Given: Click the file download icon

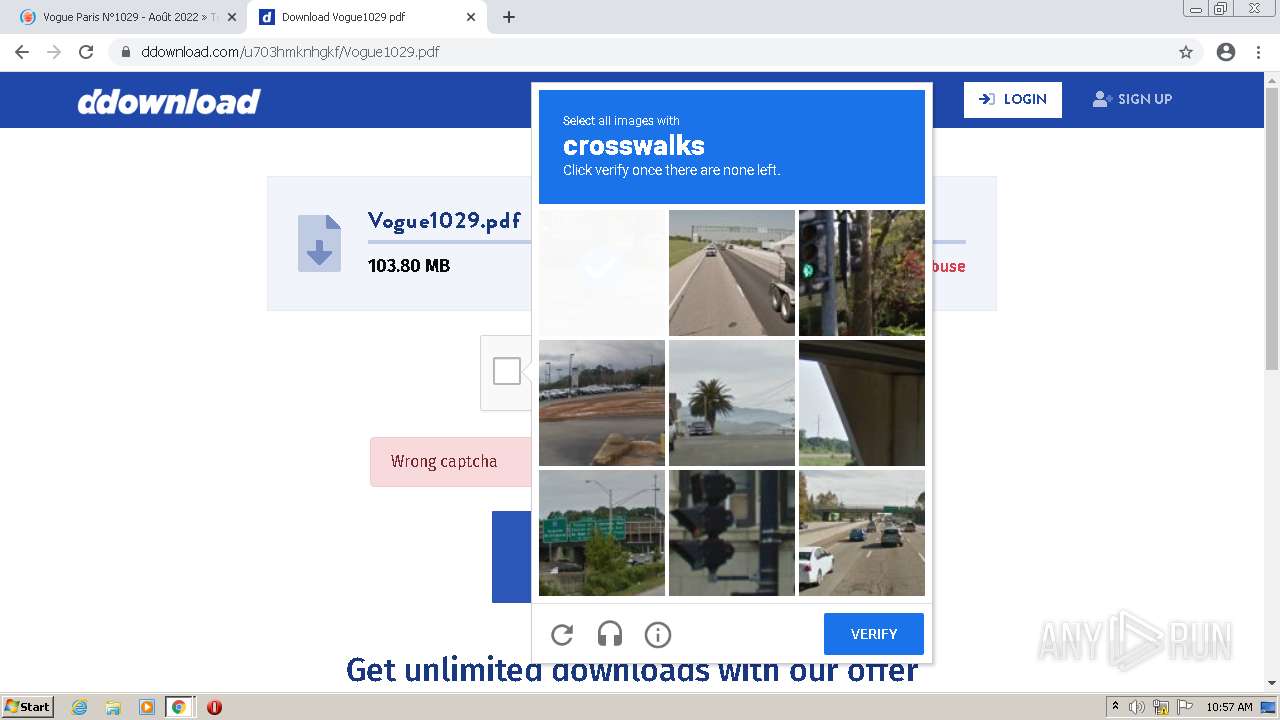Looking at the screenshot, I should click(x=319, y=243).
